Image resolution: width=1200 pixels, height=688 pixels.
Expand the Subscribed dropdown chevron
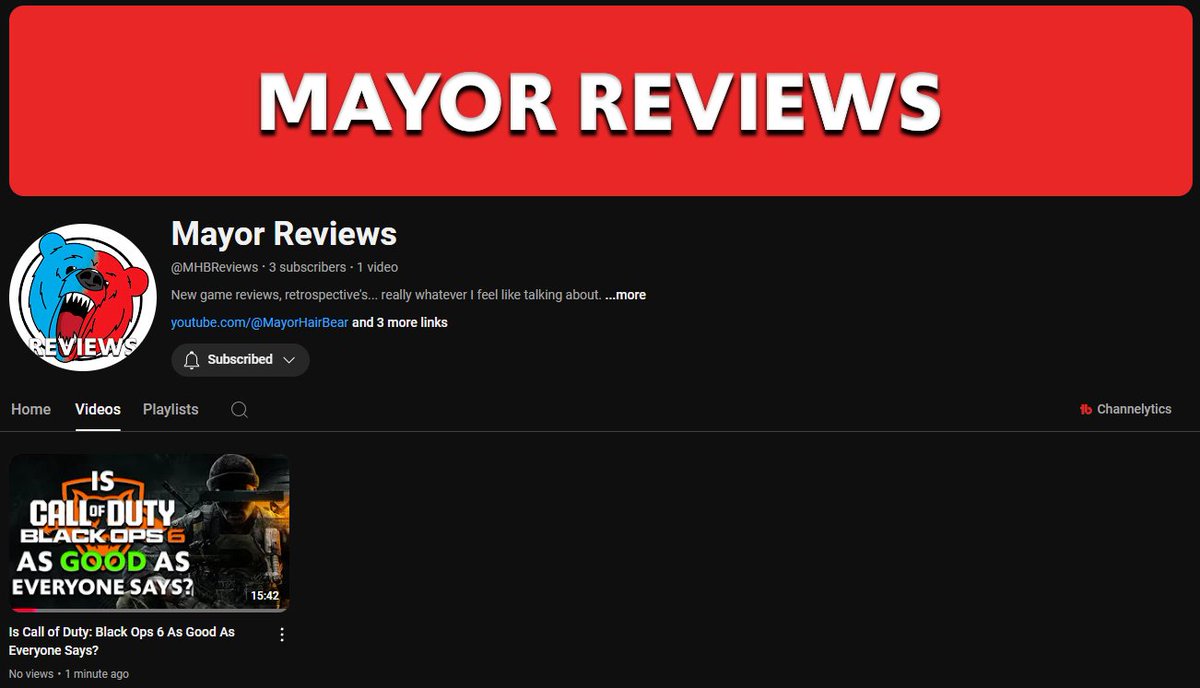[289, 360]
